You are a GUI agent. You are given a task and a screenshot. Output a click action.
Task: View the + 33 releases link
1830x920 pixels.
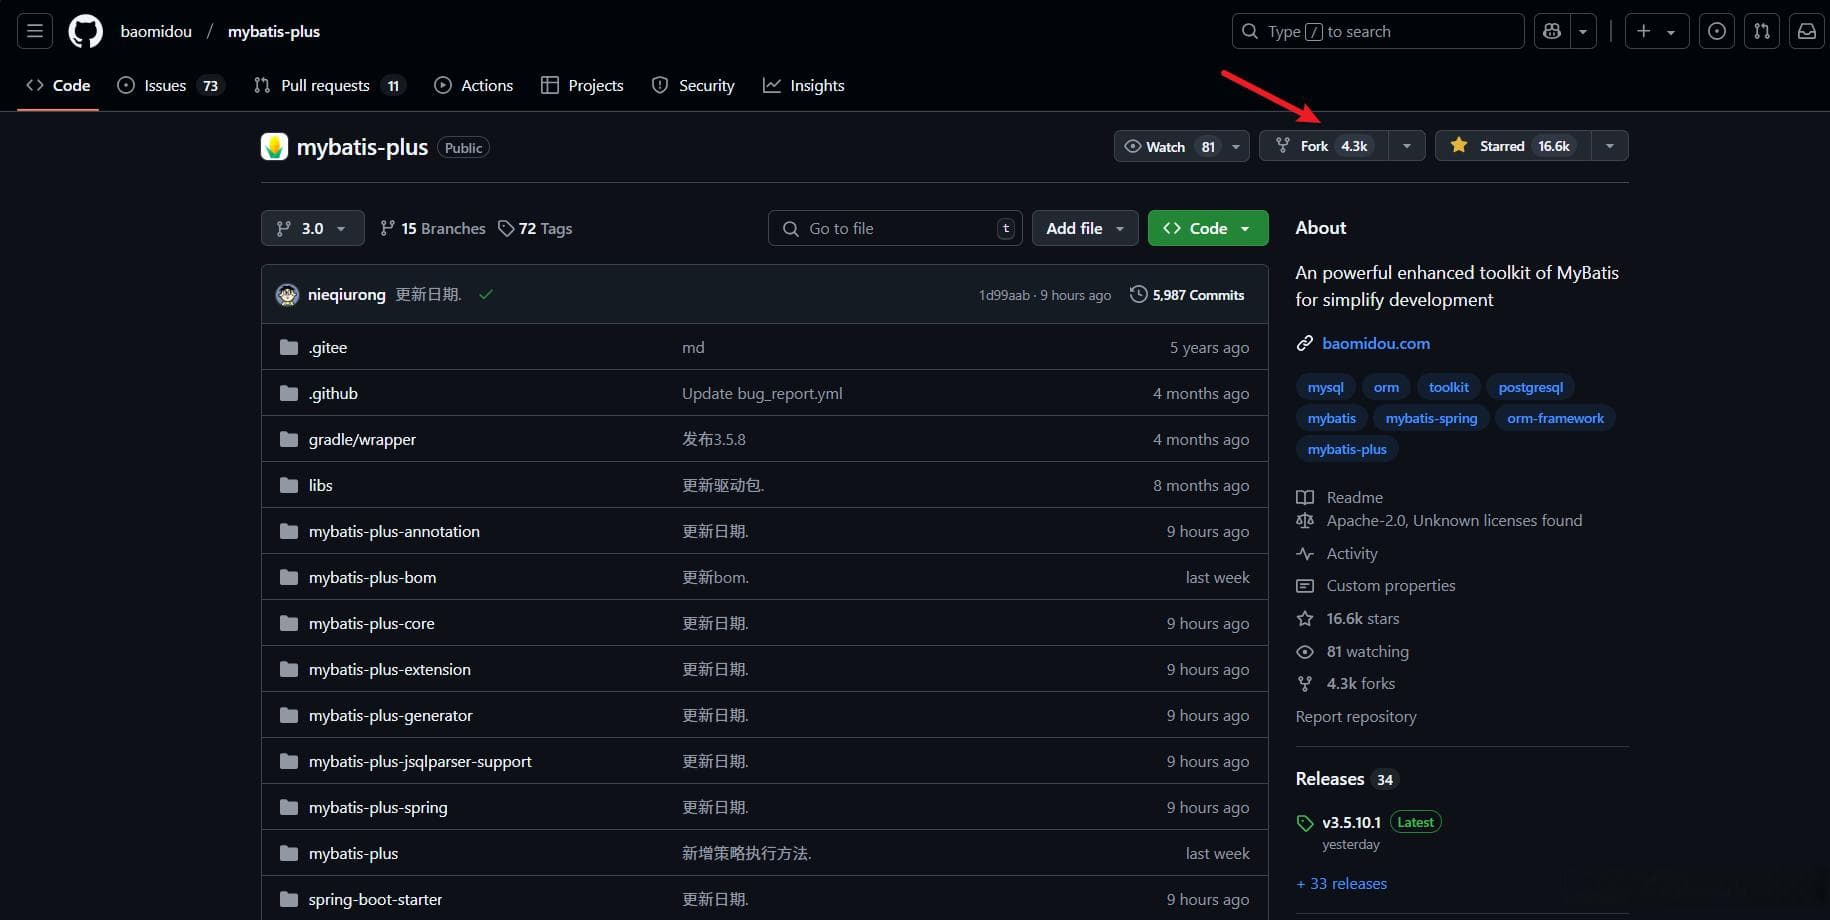pyautogui.click(x=1341, y=883)
